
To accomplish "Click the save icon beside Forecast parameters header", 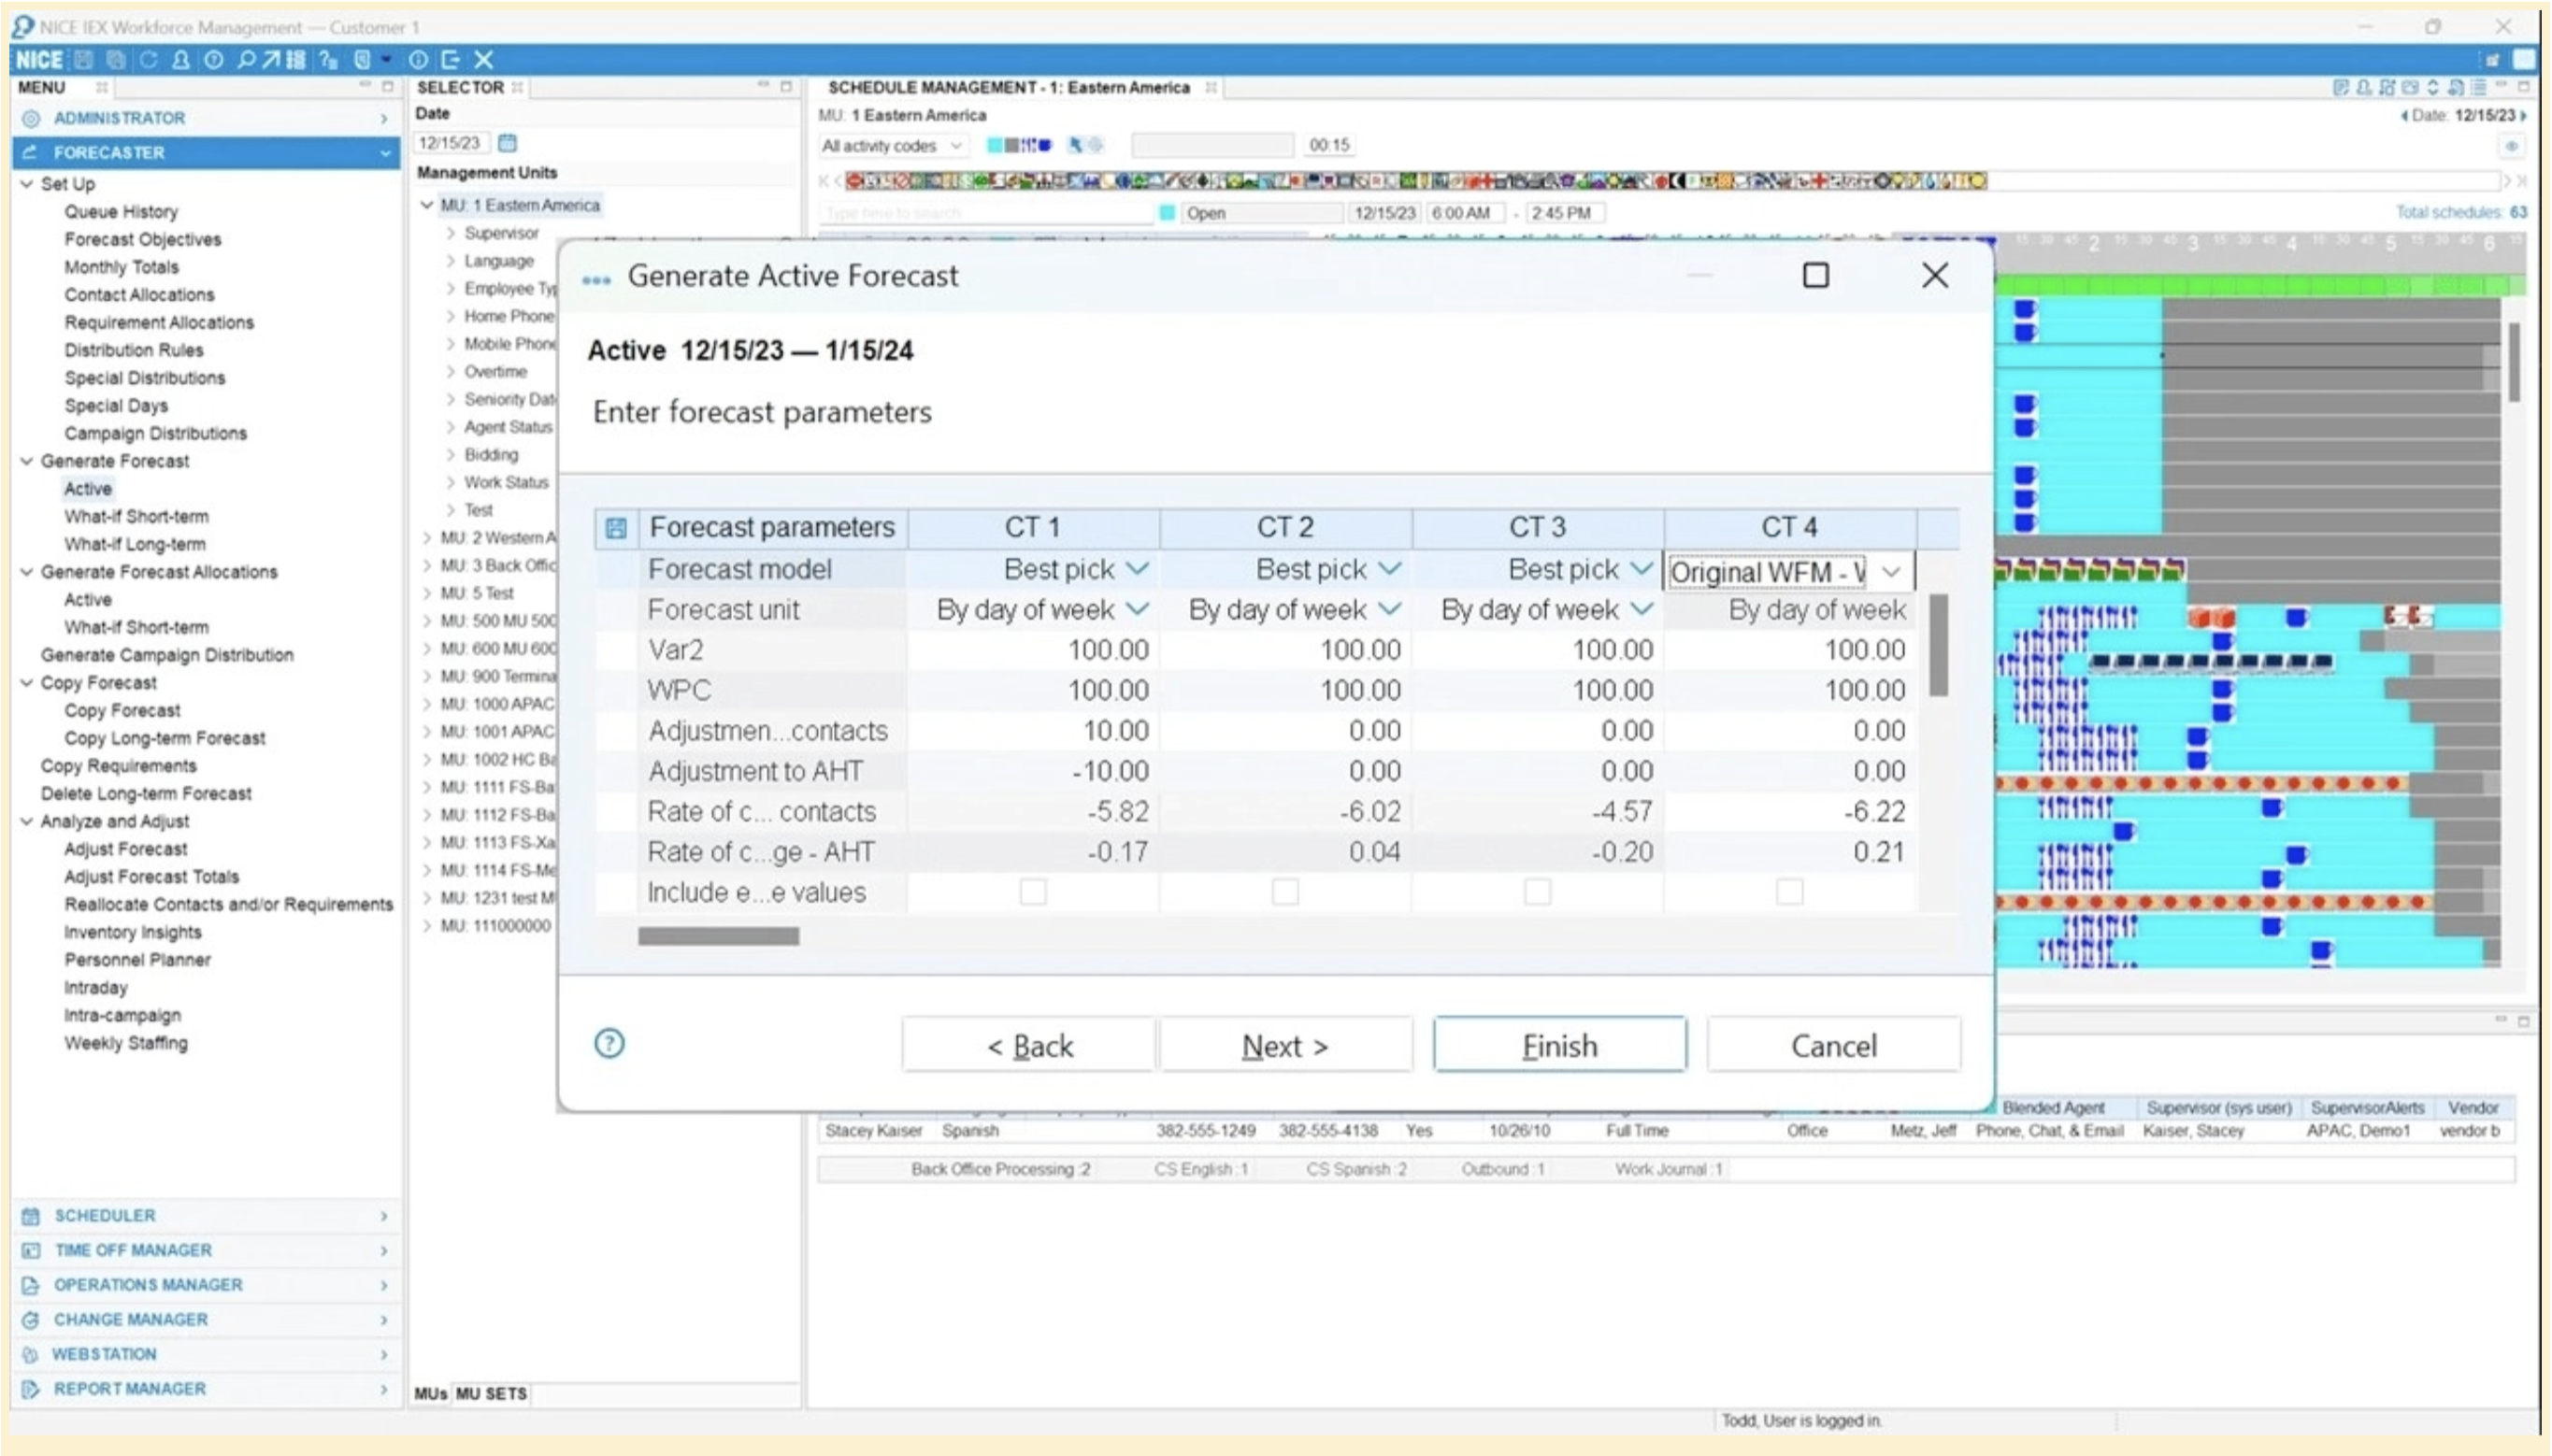I will tap(617, 527).
